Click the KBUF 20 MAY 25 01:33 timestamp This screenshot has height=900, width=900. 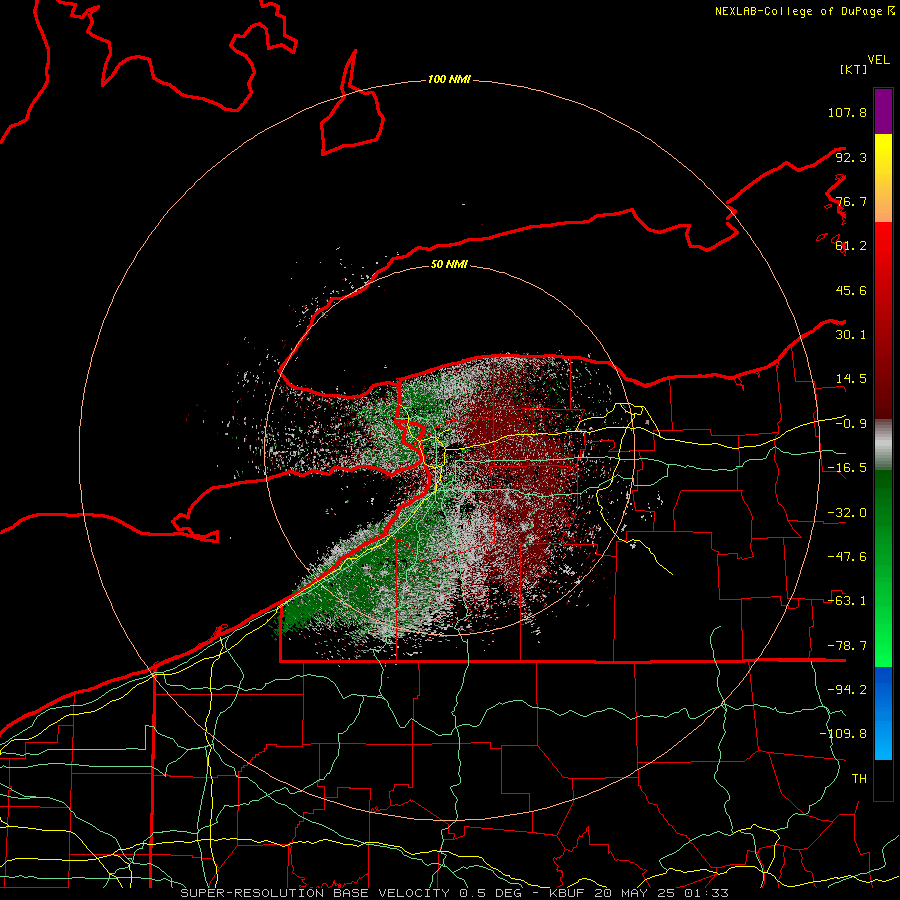pyautogui.click(x=639, y=893)
